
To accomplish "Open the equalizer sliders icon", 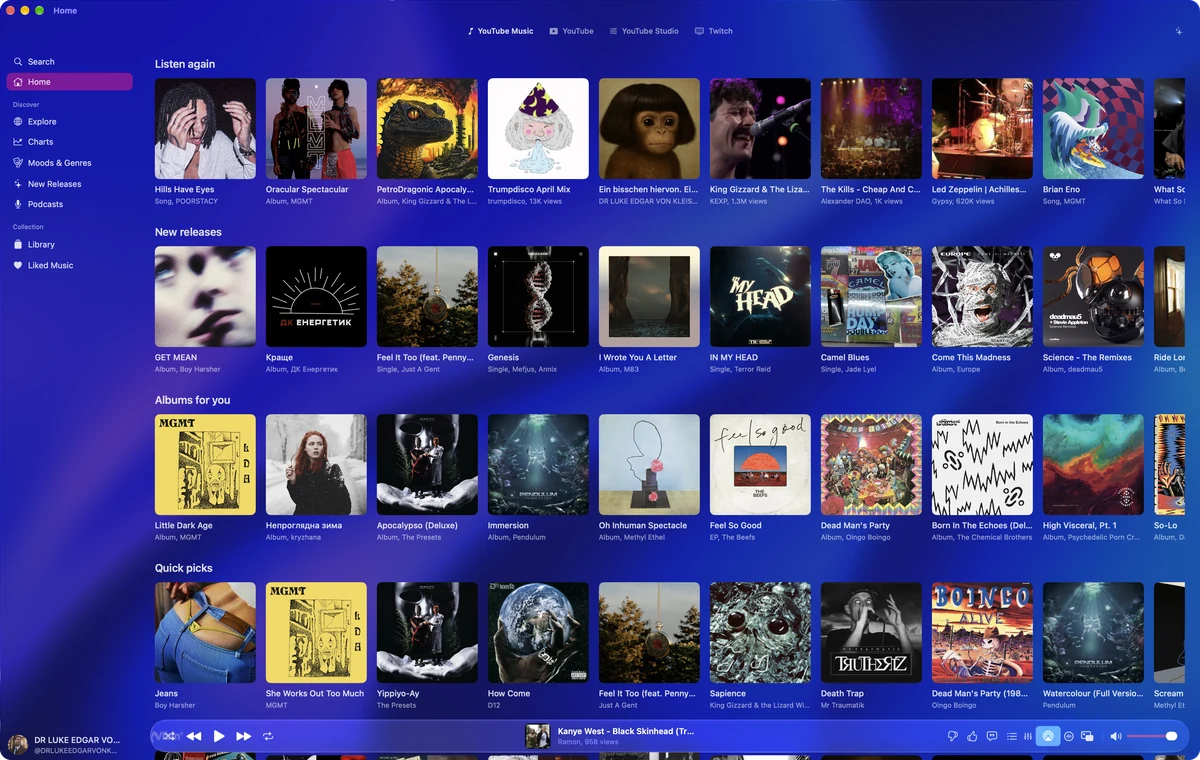I will tap(1028, 736).
